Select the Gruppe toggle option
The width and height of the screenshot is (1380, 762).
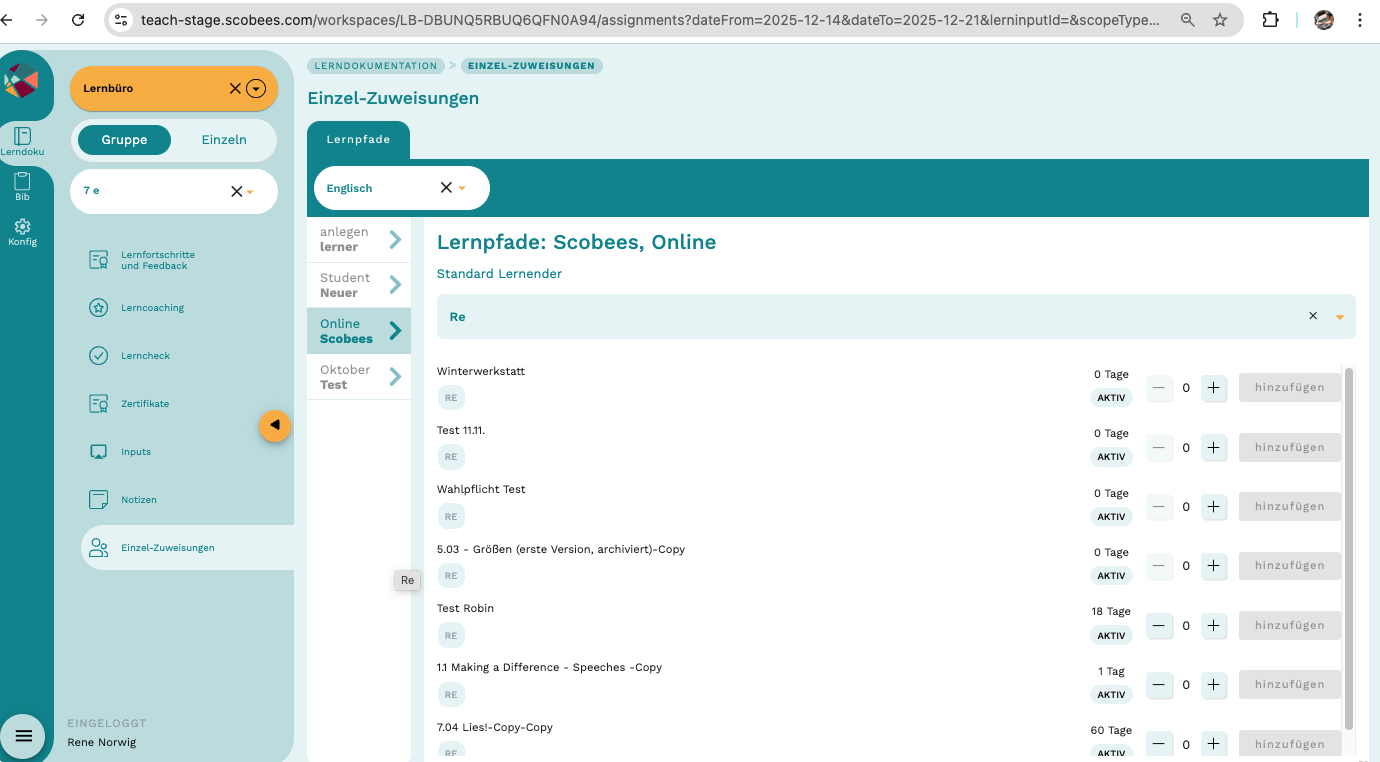(x=124, y=140)
